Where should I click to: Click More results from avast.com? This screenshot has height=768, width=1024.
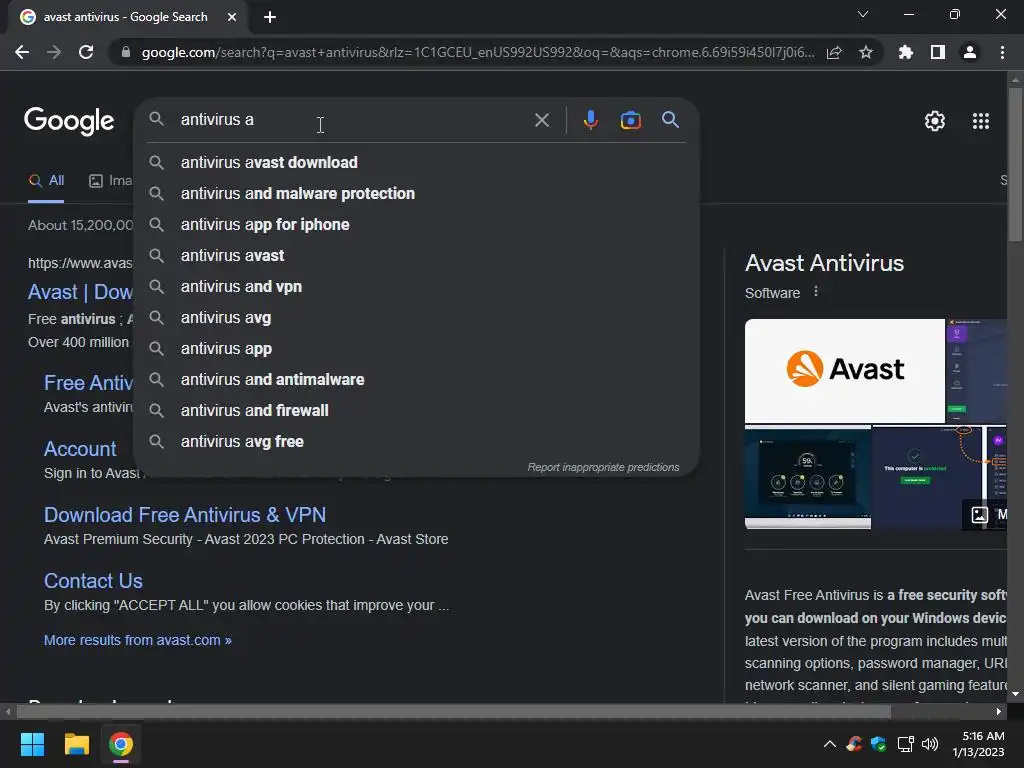[138, 640]
